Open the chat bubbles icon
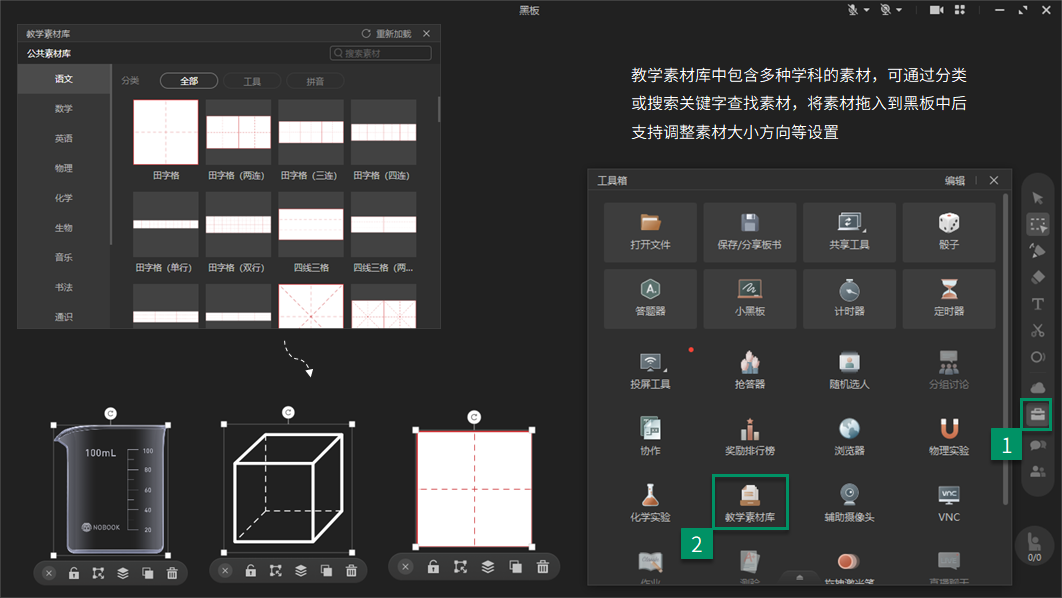 (1038, 445)
